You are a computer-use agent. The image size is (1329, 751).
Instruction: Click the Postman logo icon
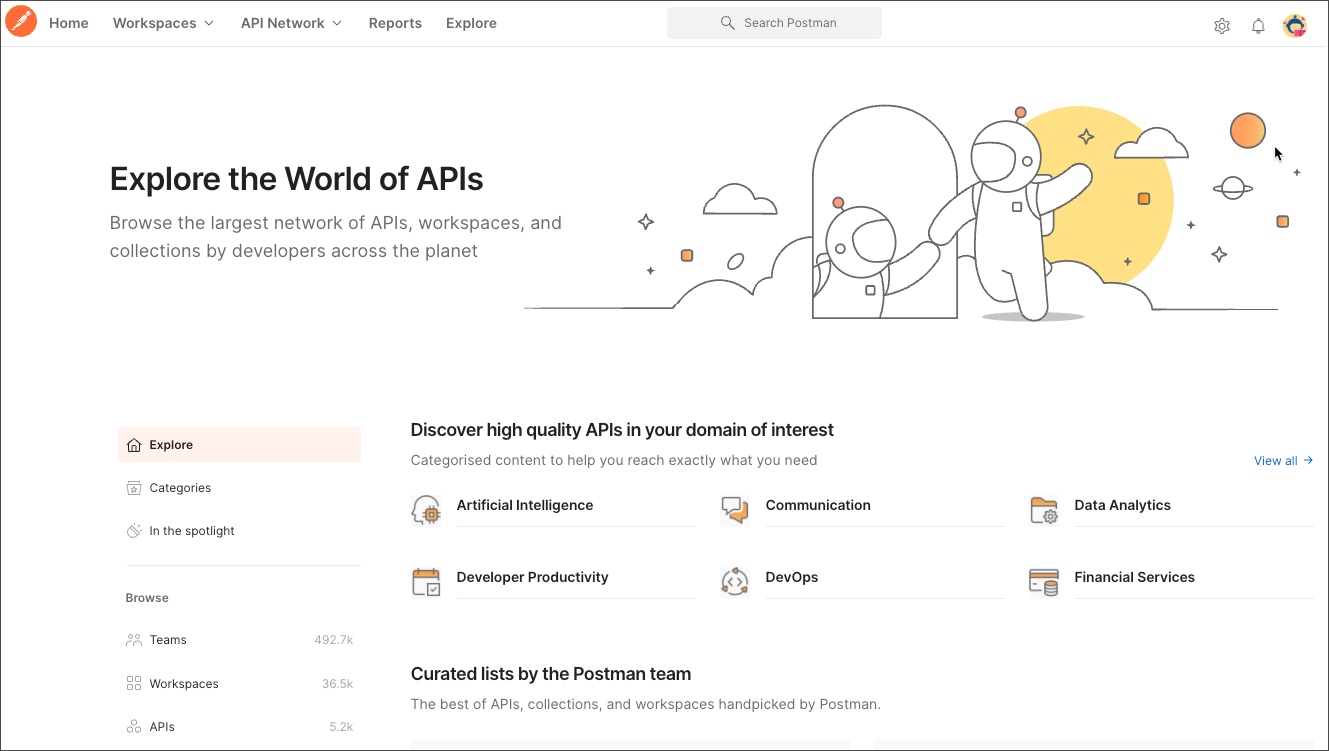(x=21, y=21)
